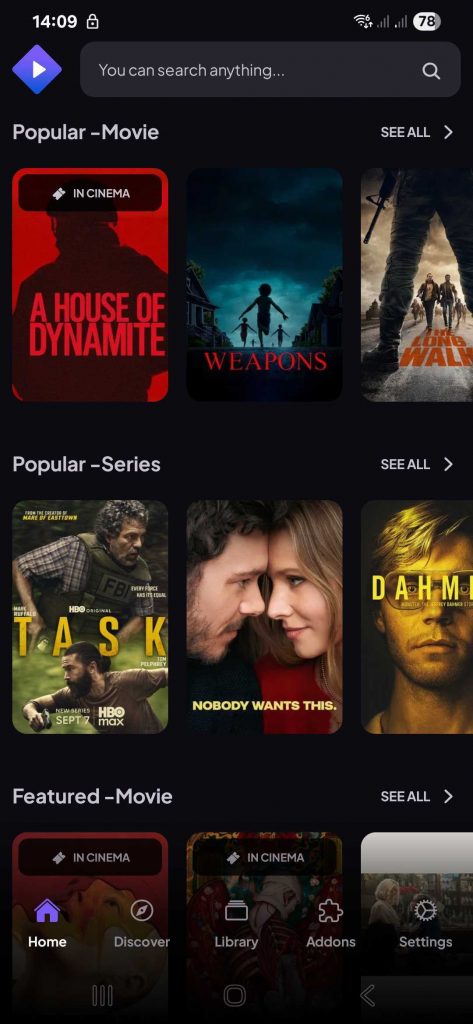Open the Discover compass icon
The width and height of the screenshot is (473, 1024).
[x=142, y=910]
